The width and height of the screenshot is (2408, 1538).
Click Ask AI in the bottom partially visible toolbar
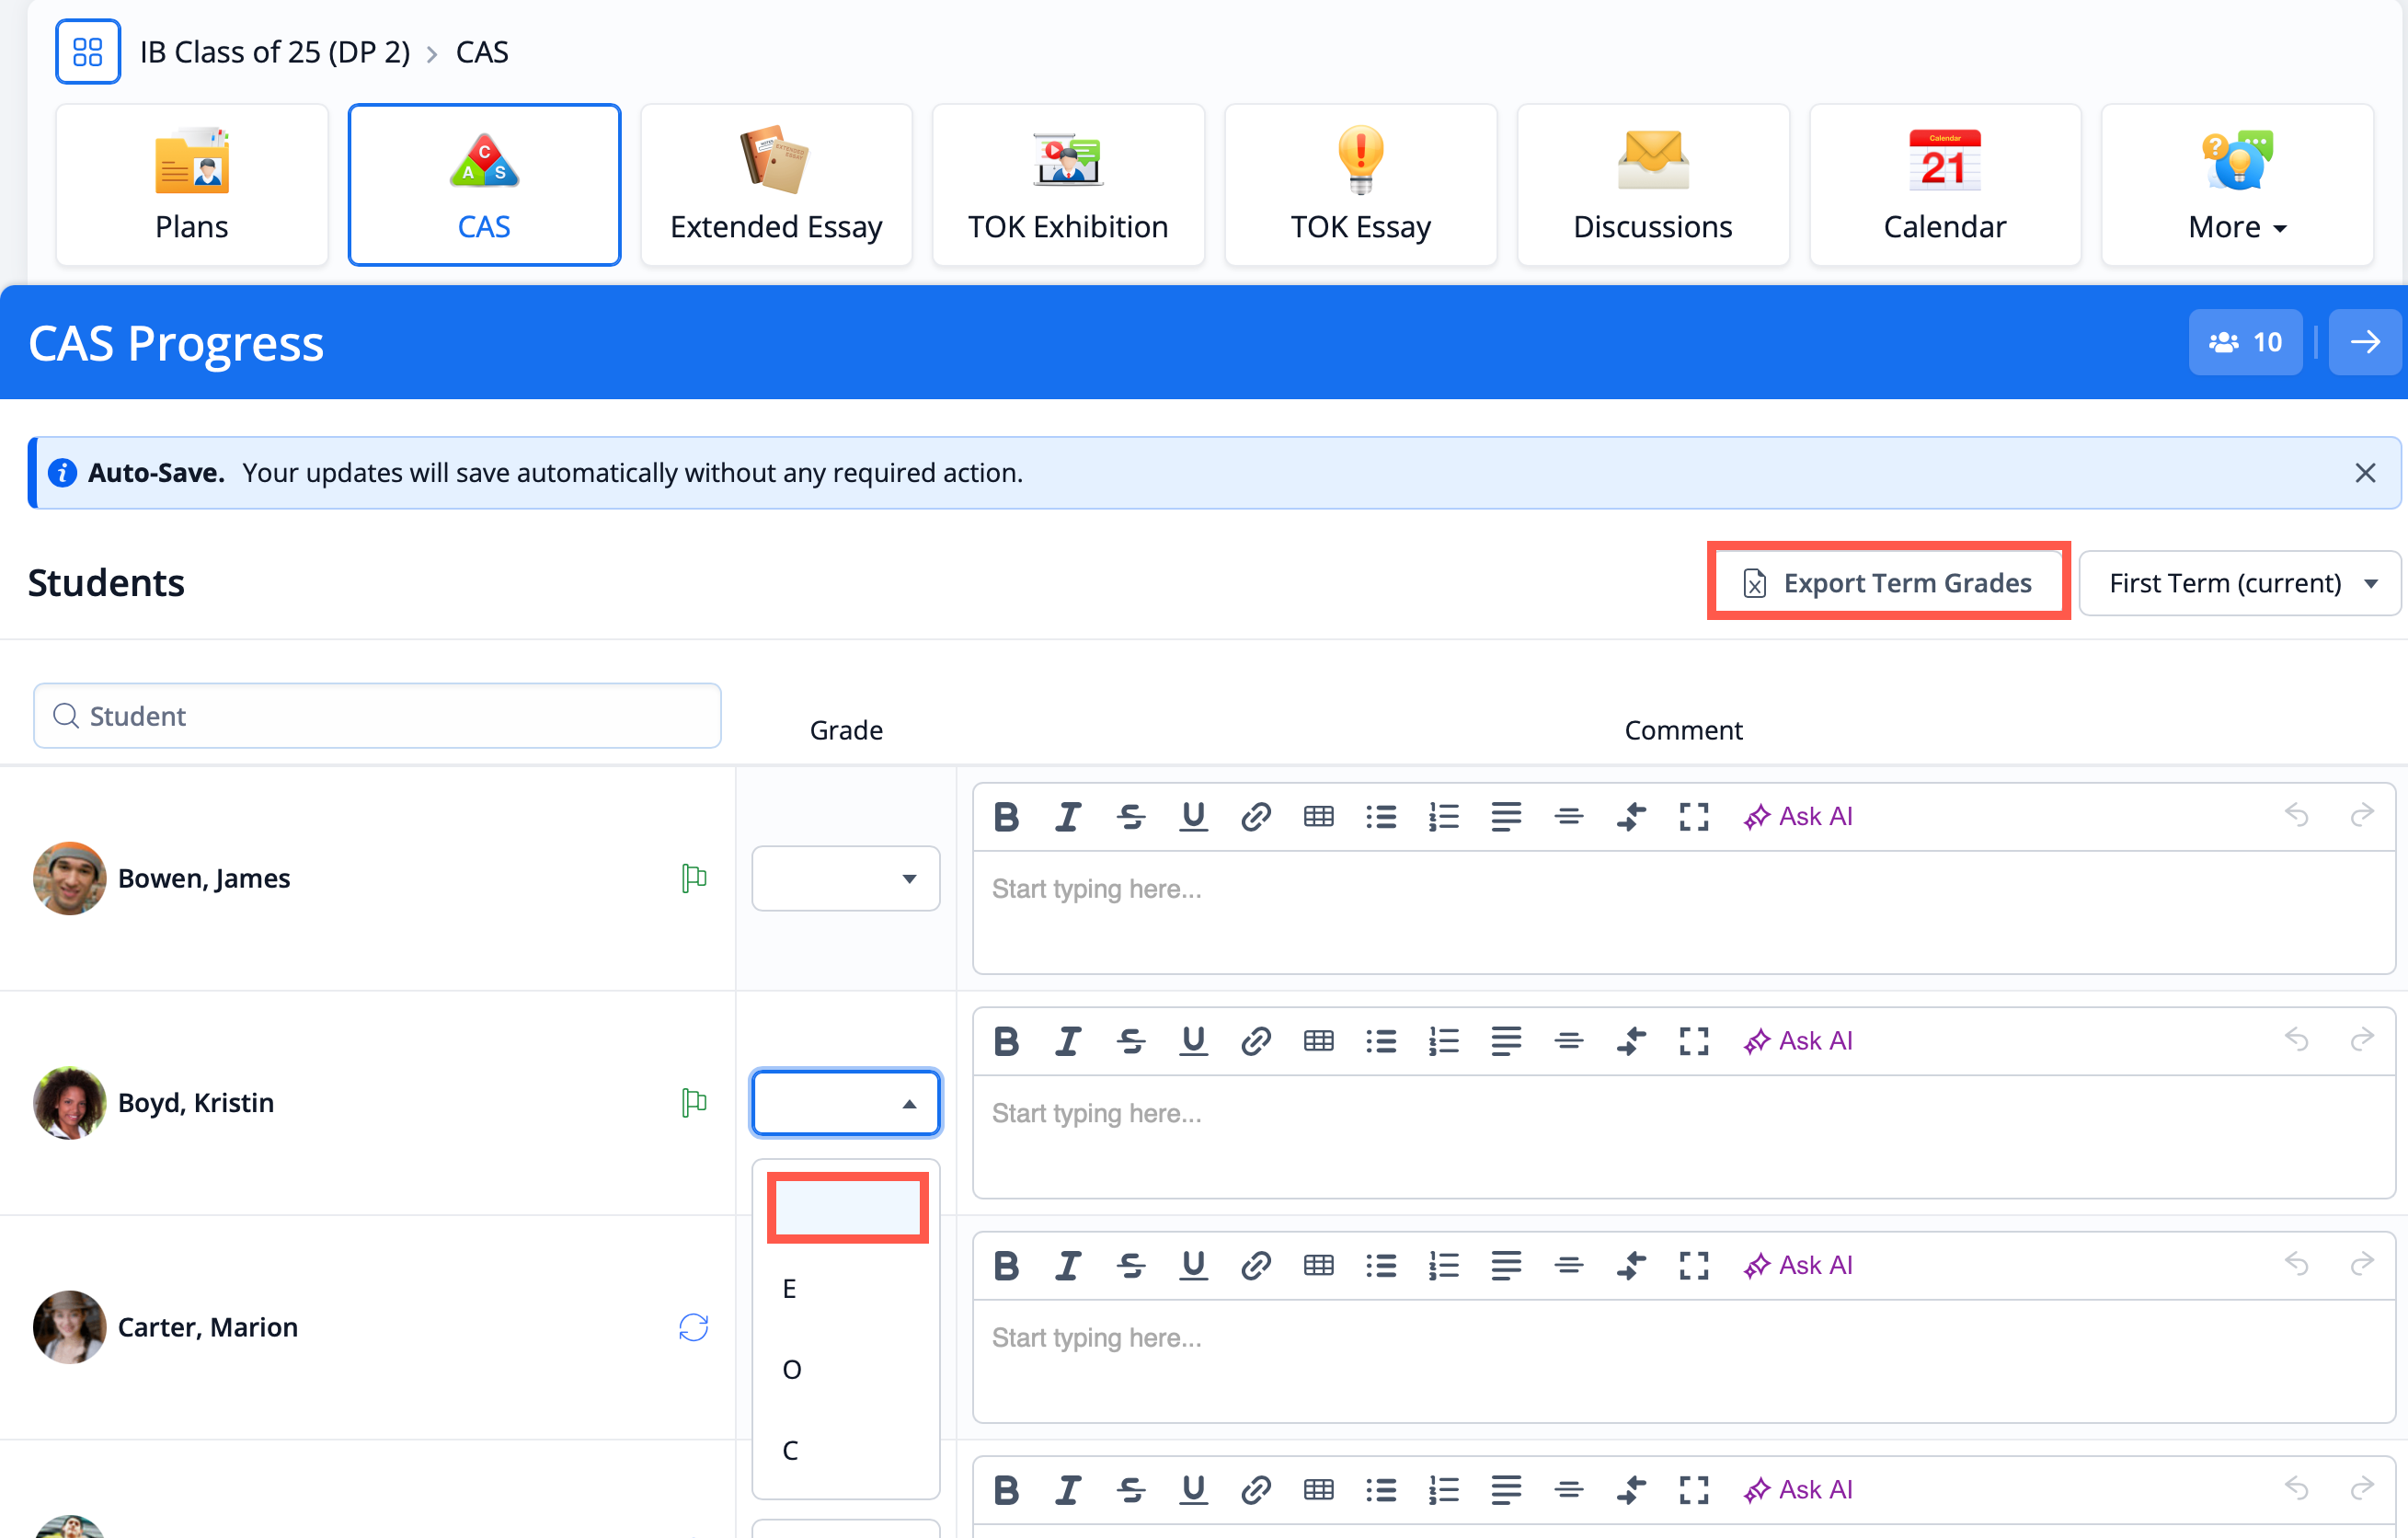click(1798, 1490)
